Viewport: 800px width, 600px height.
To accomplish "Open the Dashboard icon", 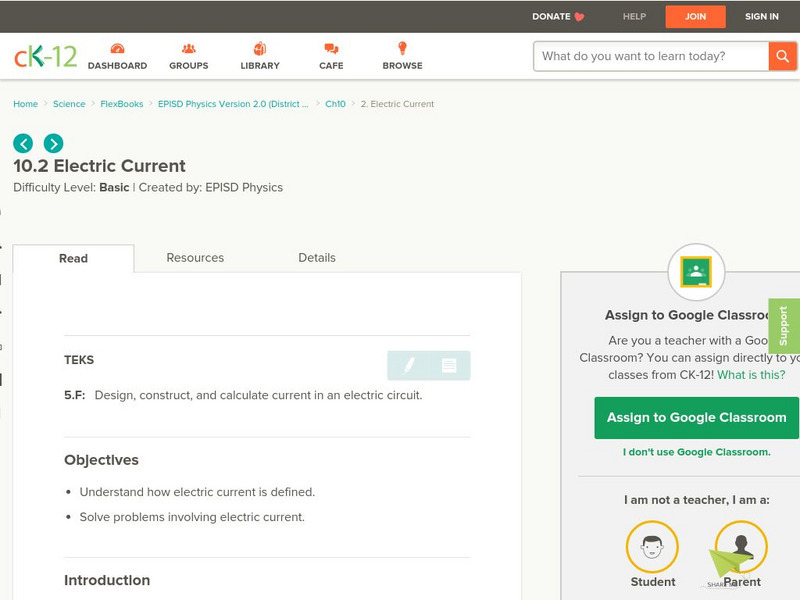I will [x=120, y=47].
